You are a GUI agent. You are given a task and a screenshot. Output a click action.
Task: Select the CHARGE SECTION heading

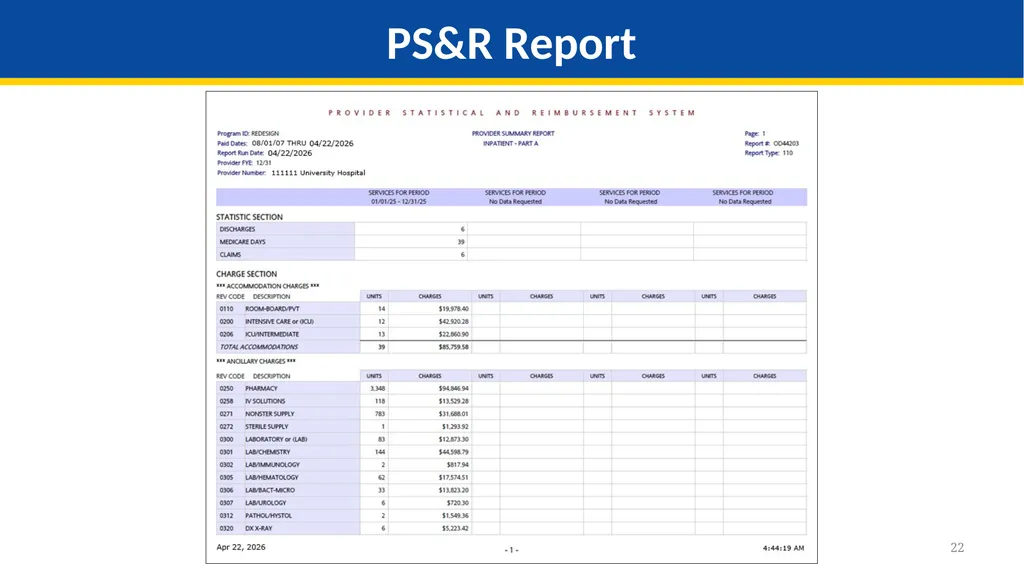tap(246, 274)
